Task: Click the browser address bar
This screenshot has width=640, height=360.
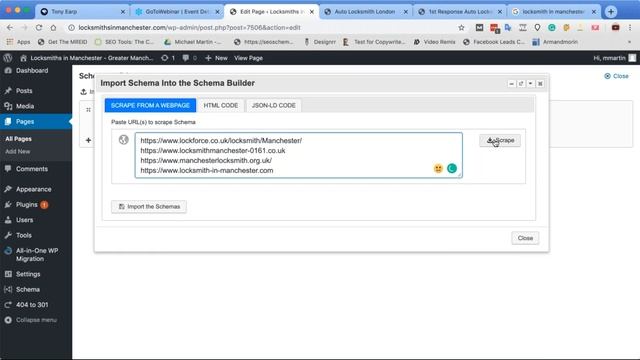Action: [261, 28]
